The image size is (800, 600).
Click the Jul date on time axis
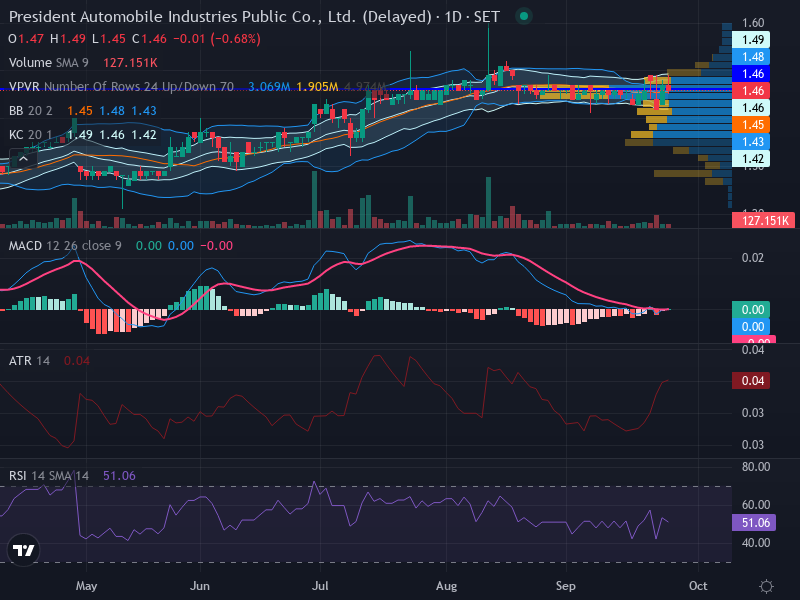tap(320, 586)
